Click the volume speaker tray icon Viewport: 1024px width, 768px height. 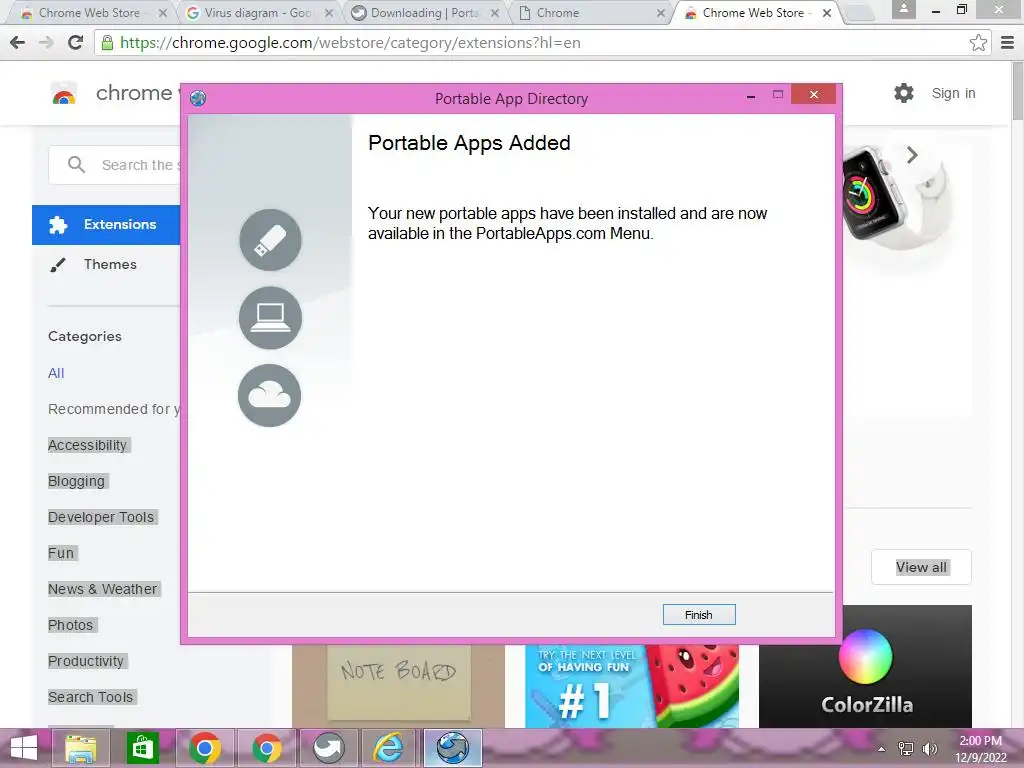point(929,748)
